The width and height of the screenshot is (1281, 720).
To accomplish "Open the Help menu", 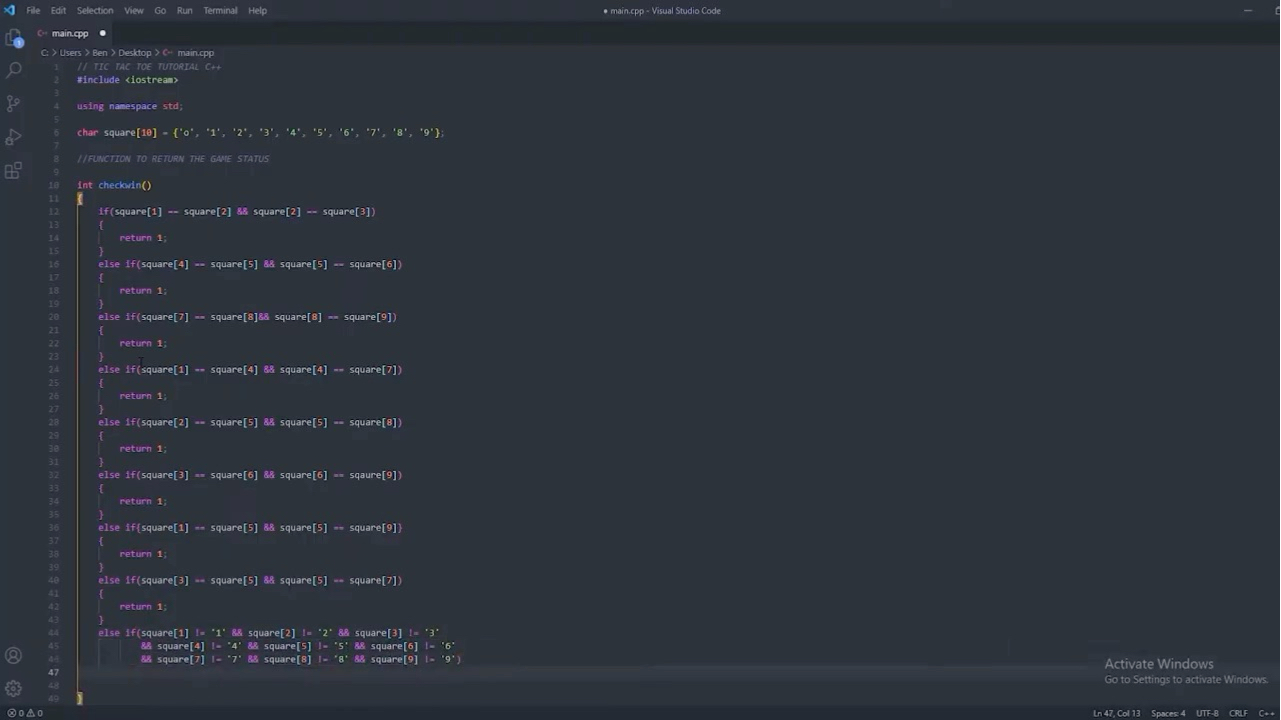I will point(257,10).
